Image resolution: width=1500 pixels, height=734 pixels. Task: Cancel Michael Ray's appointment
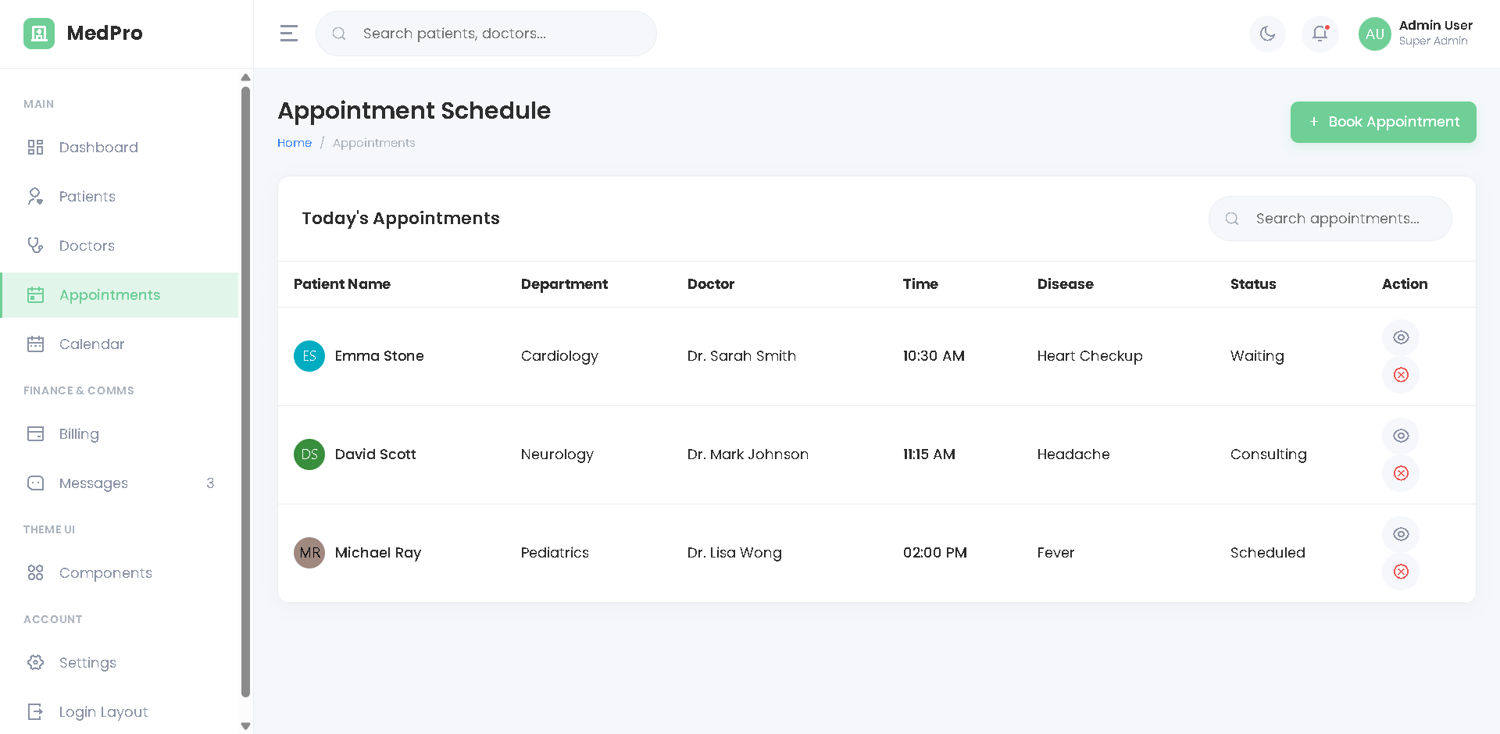click(x=1400, y=572)
